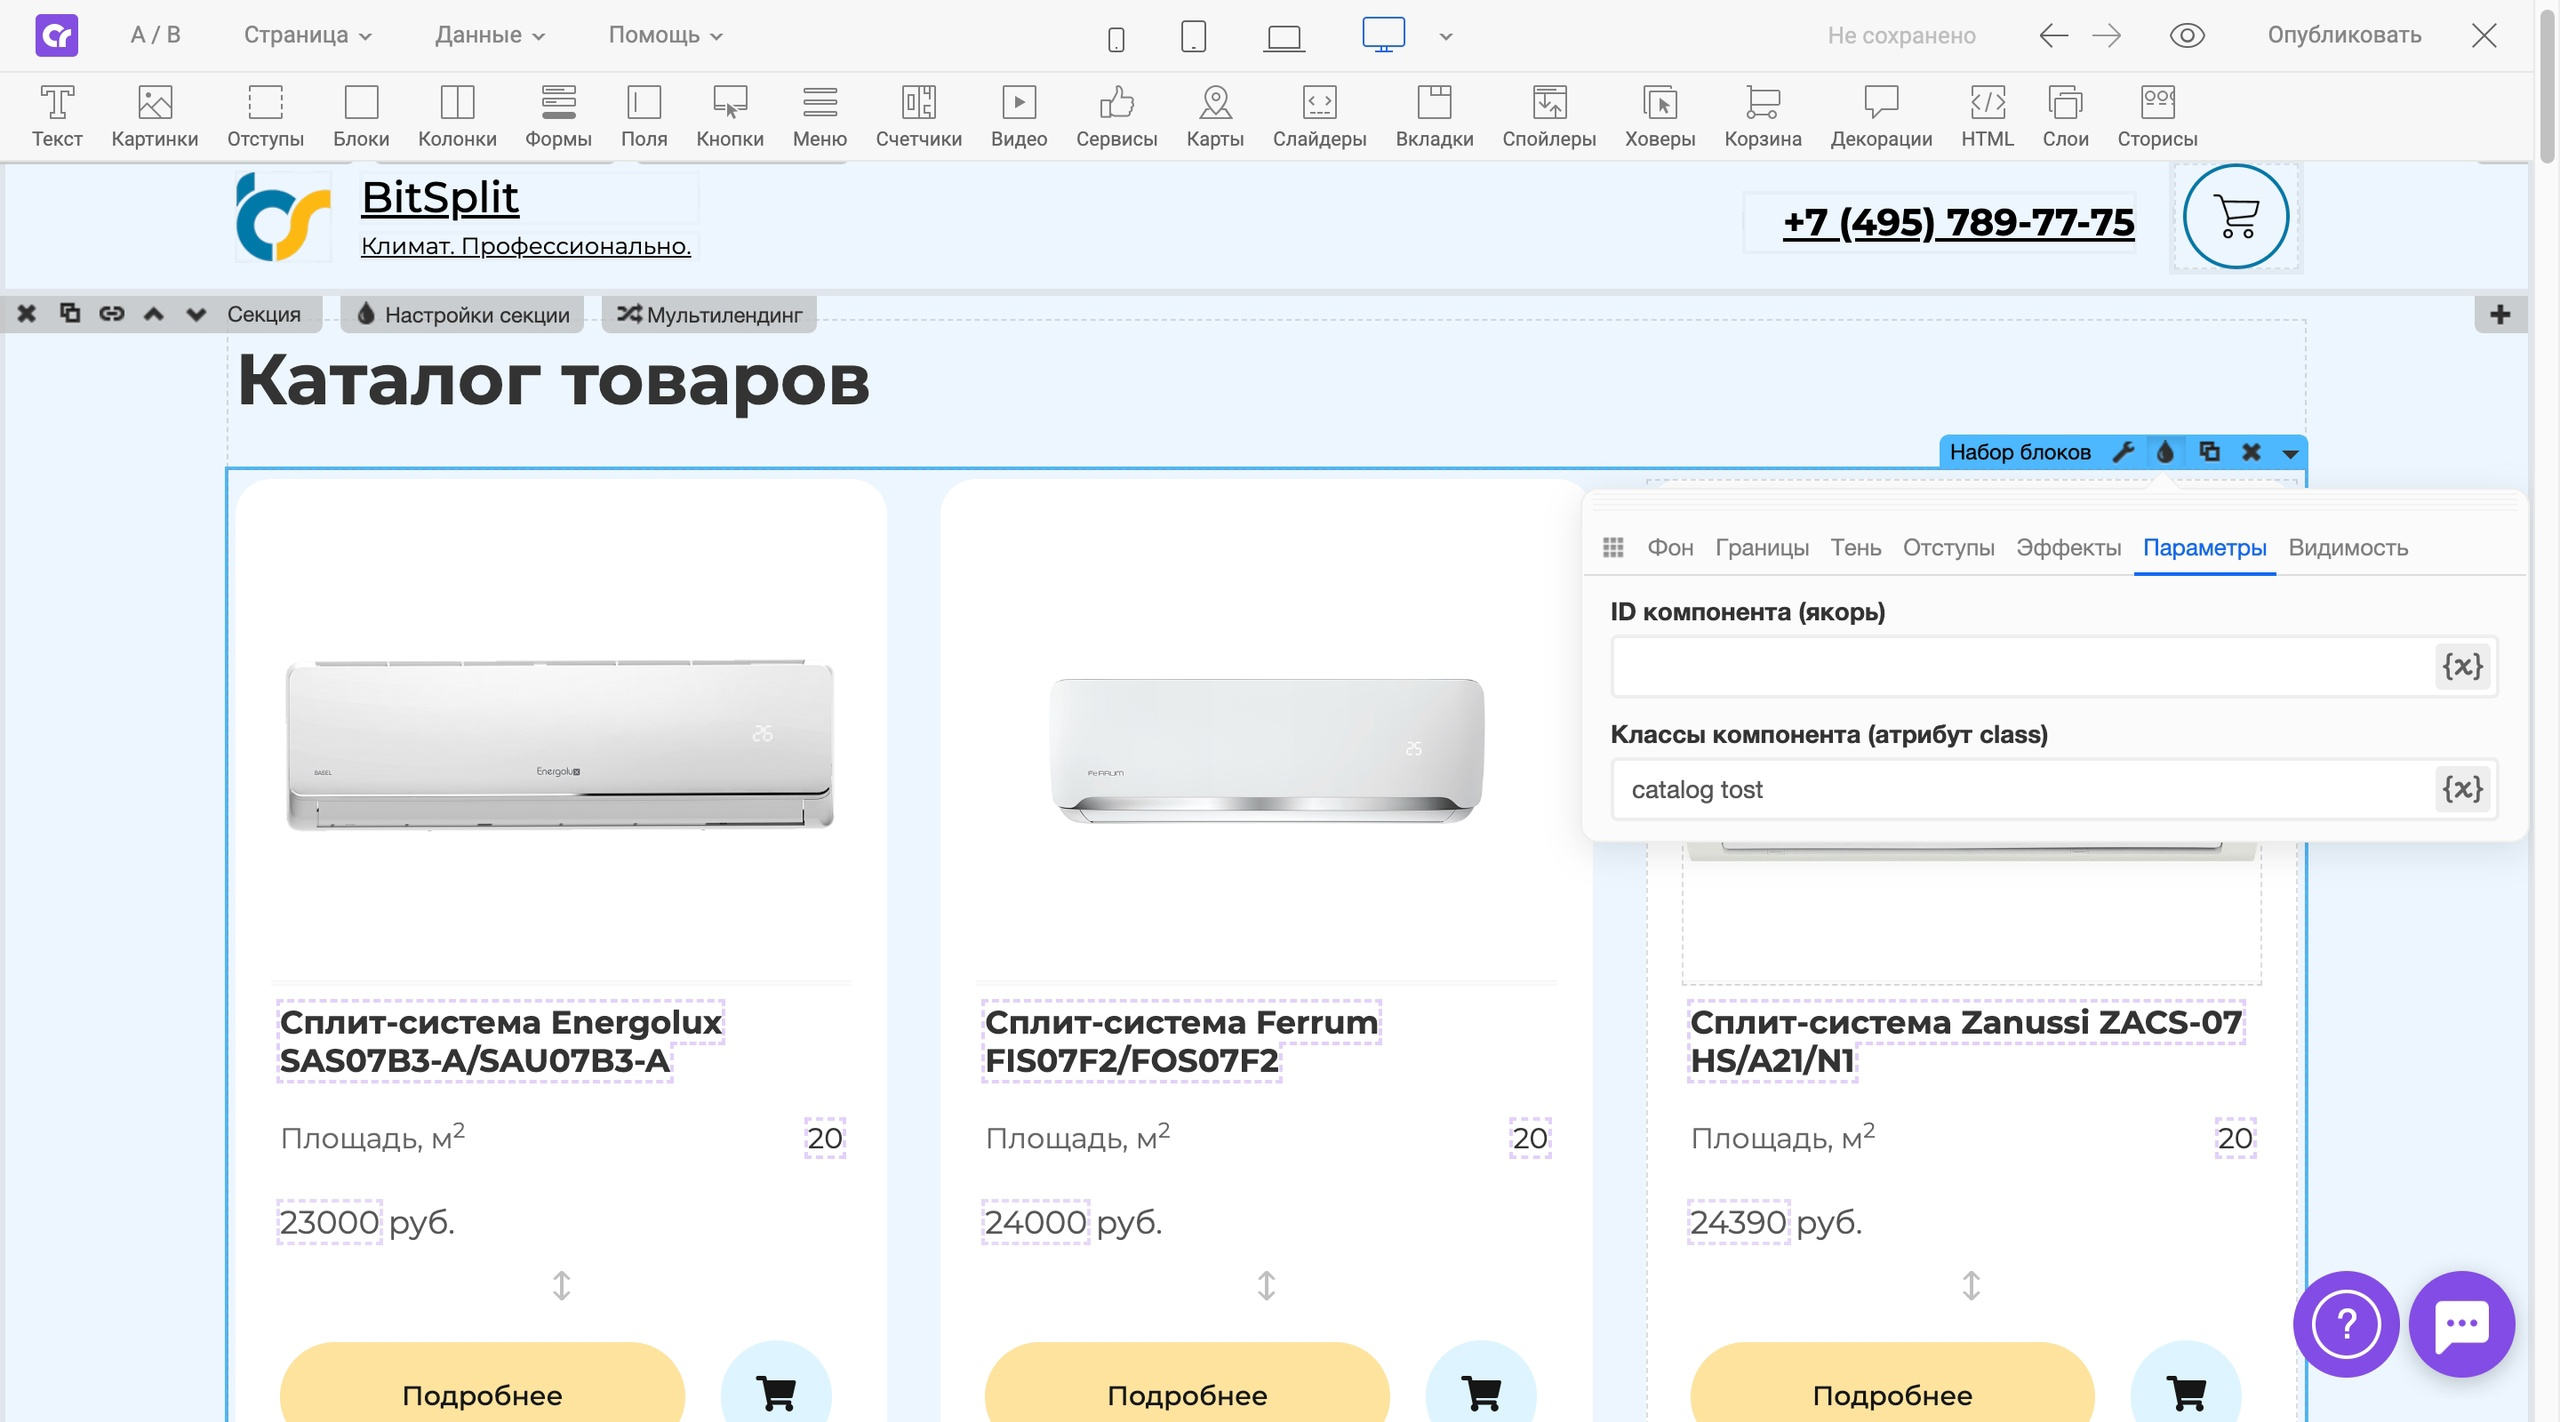
Task: Switch to the Границы tab
Action: pyautogui.click(x=1762, y=548)
